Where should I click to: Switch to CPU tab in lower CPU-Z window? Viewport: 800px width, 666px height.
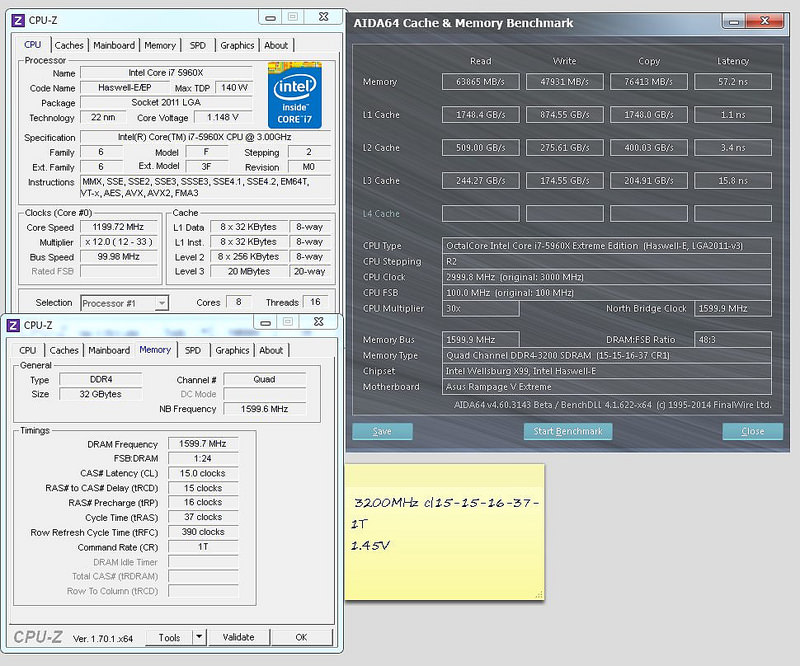[28, 351]
